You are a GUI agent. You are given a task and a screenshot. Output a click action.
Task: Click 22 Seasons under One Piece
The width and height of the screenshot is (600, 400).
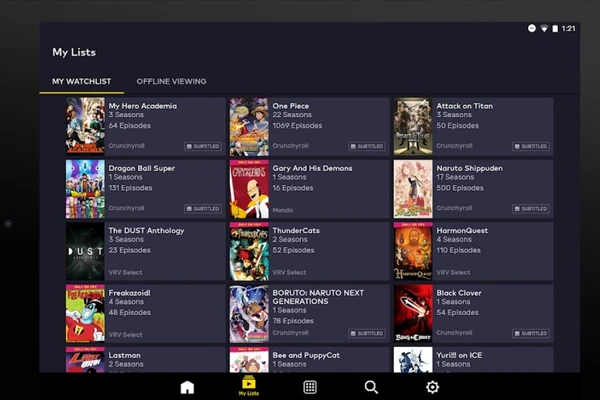click(292, 115)
